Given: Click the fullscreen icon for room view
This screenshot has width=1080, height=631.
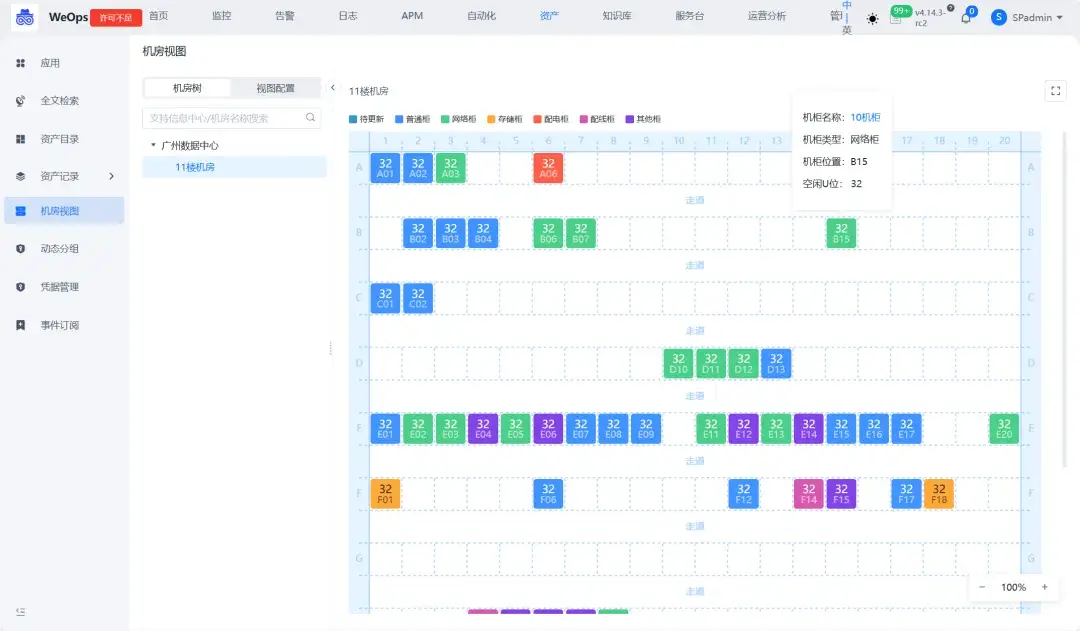Looking at the screenshot, I should [1055, 91].
